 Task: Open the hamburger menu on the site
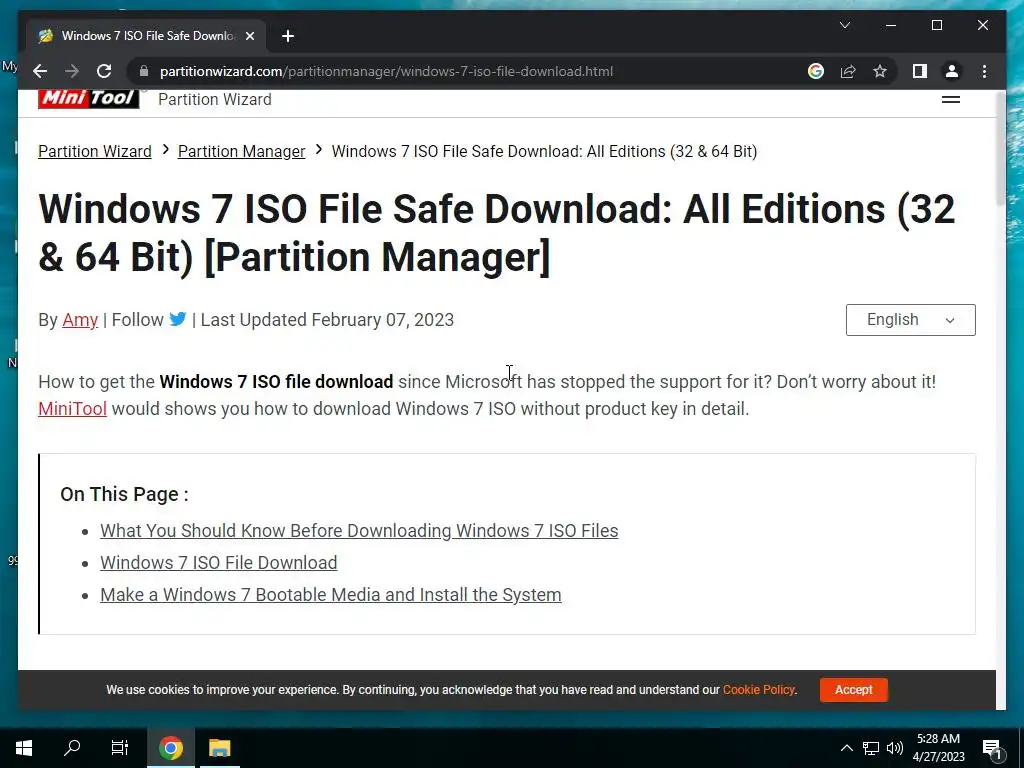(x=950, y=99)
